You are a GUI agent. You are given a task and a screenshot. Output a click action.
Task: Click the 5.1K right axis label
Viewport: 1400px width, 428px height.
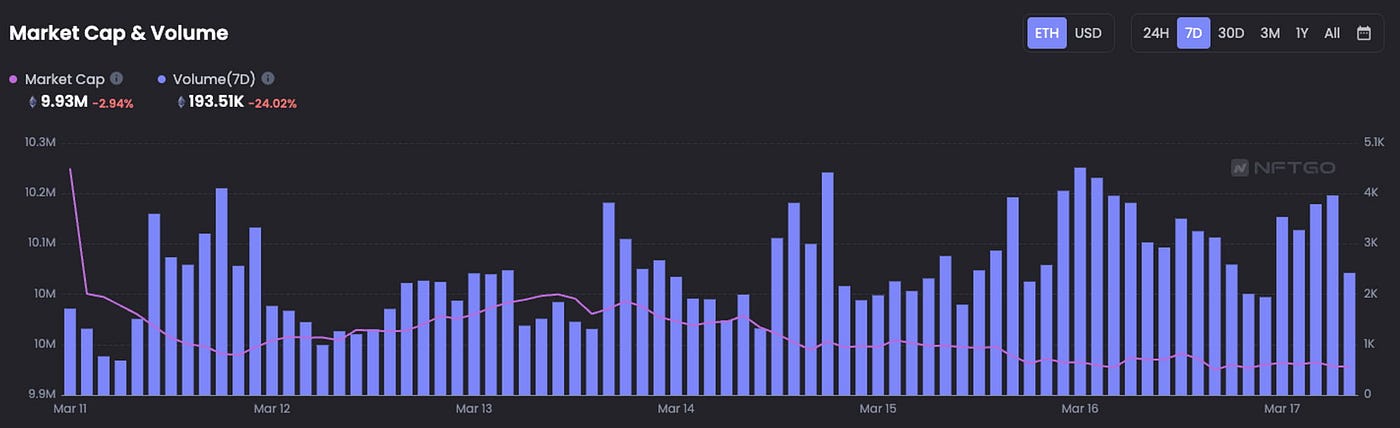(x=1373, y=143)
